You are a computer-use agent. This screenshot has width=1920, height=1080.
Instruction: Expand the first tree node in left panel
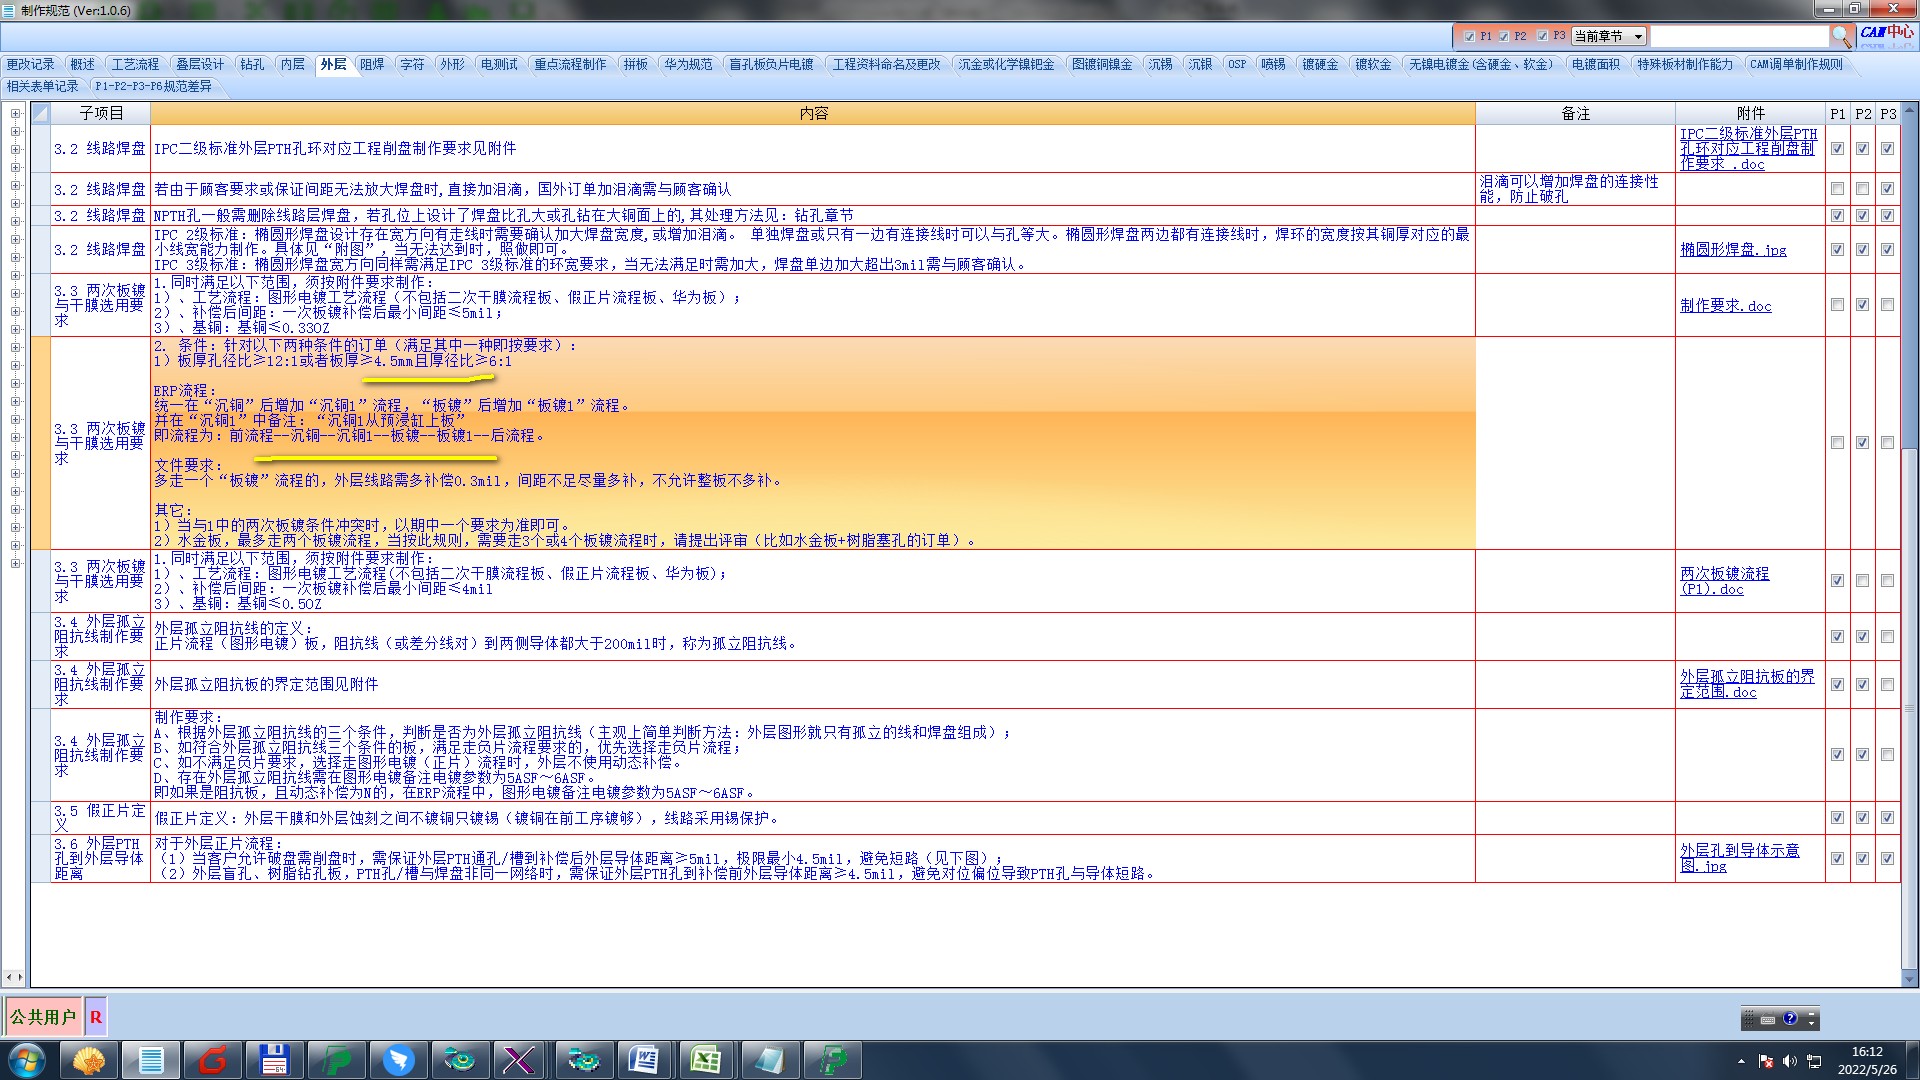(16, 114)
